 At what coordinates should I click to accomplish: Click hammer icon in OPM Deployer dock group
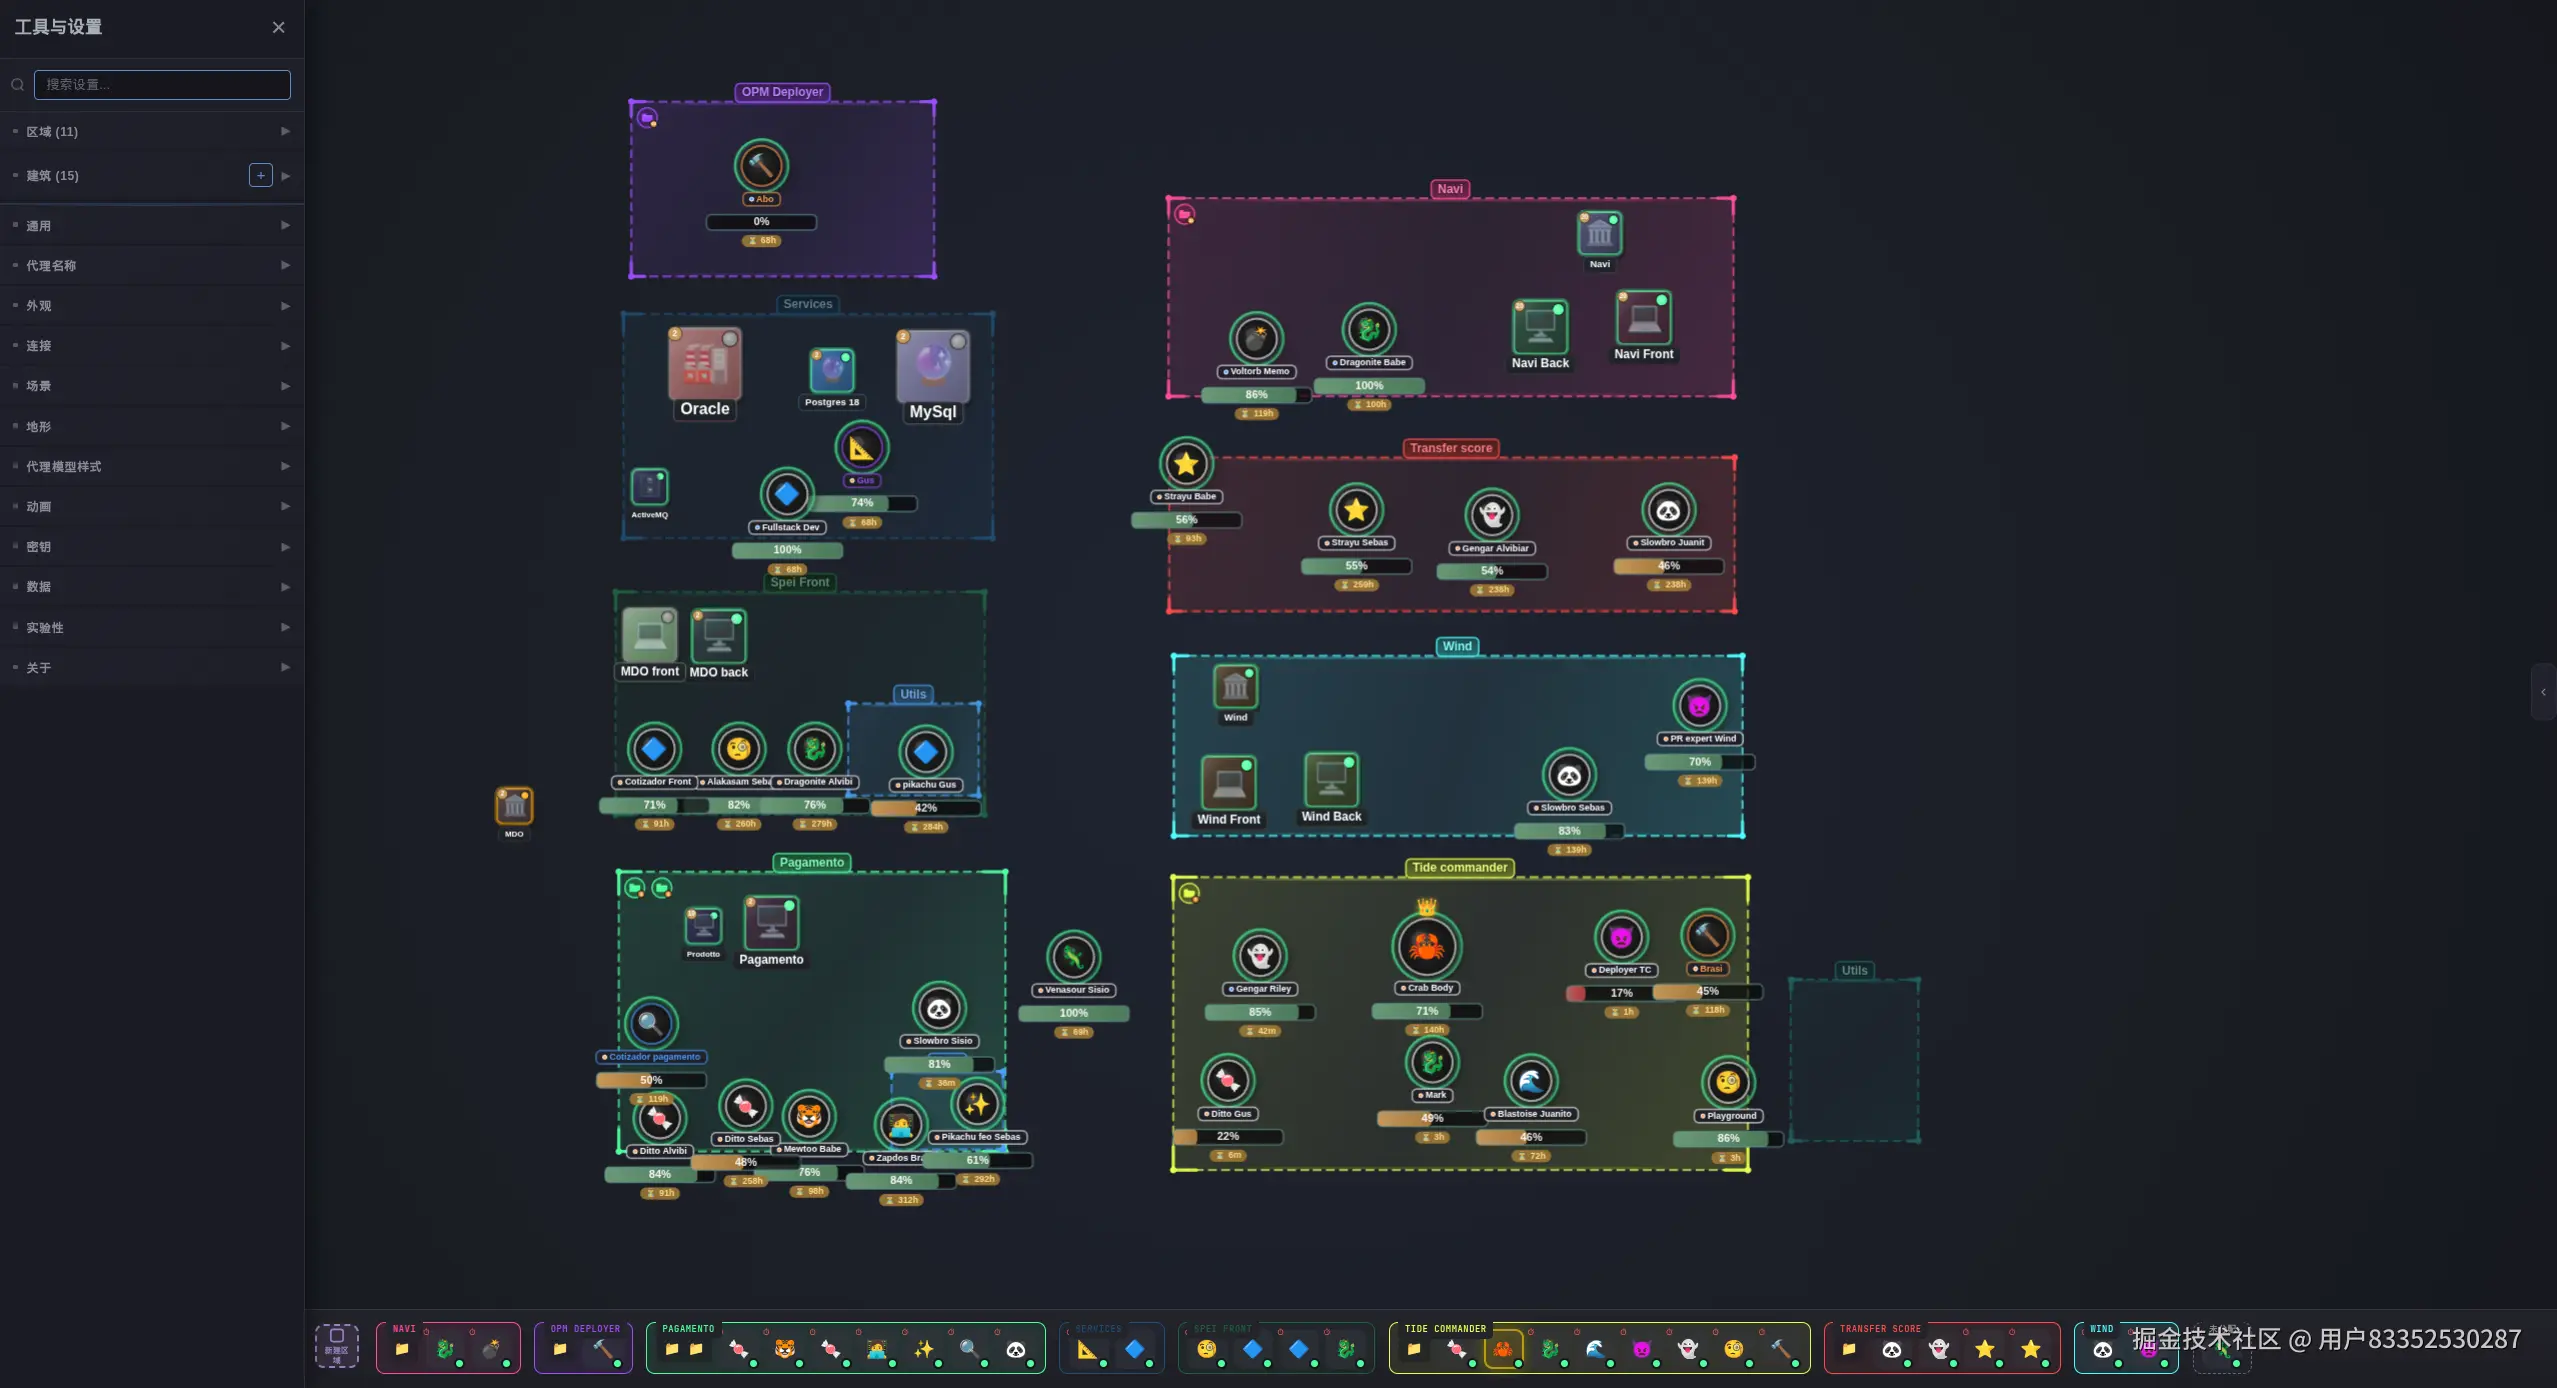coord(603,1349)
